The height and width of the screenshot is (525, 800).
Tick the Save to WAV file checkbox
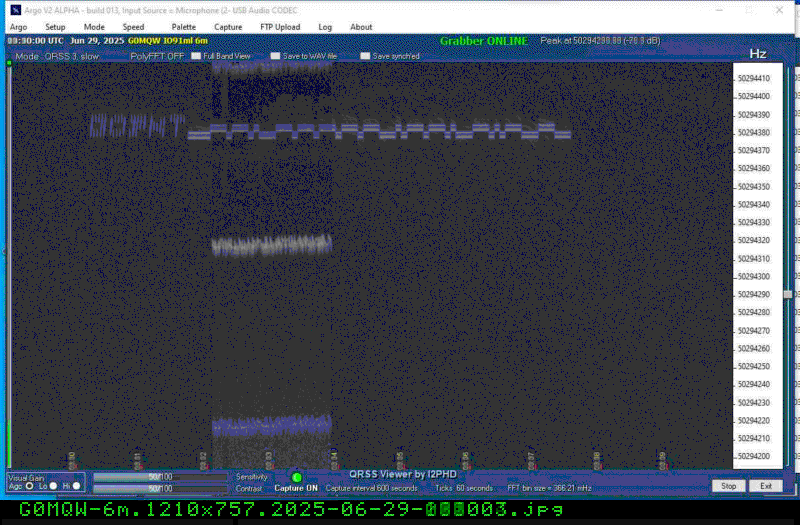pyautogui.click(x=276, y=56)
